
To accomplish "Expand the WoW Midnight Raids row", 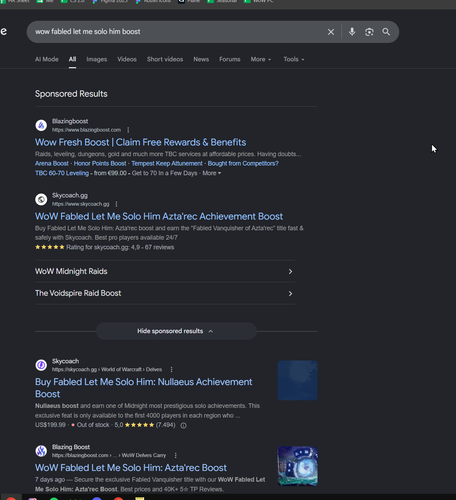I will click(165, 271).
